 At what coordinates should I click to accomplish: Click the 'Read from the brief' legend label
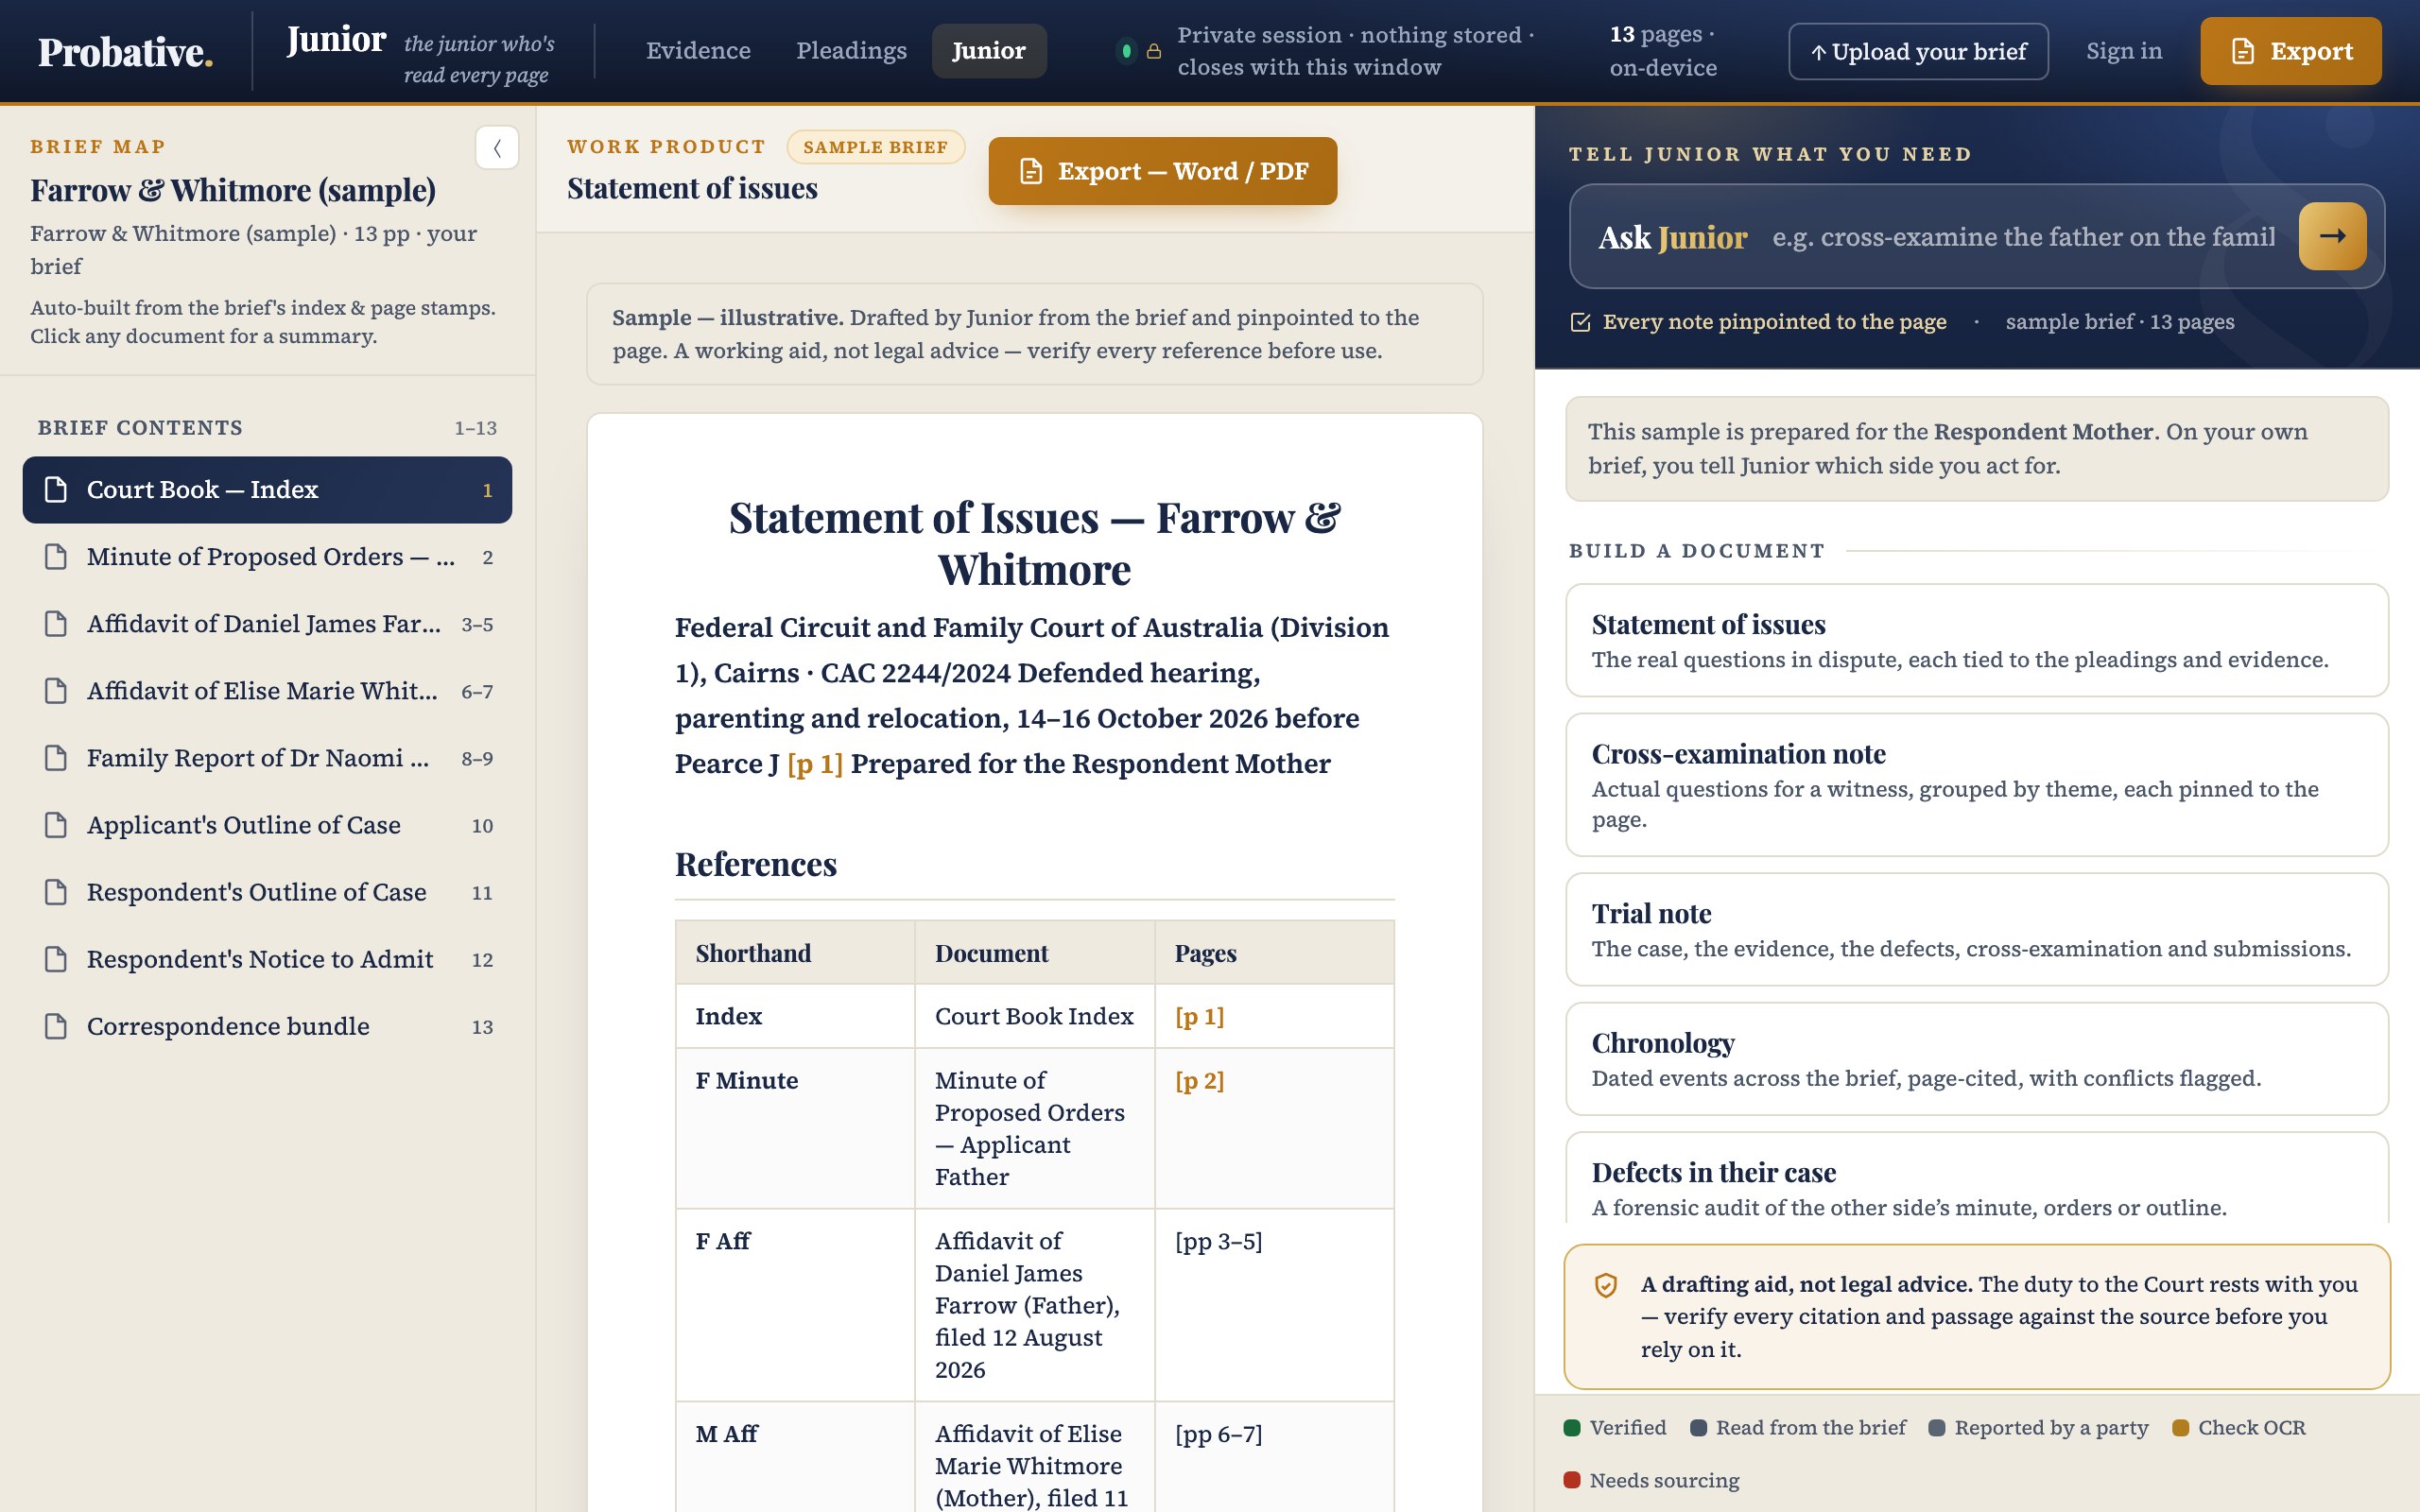click(1810, 1428)
